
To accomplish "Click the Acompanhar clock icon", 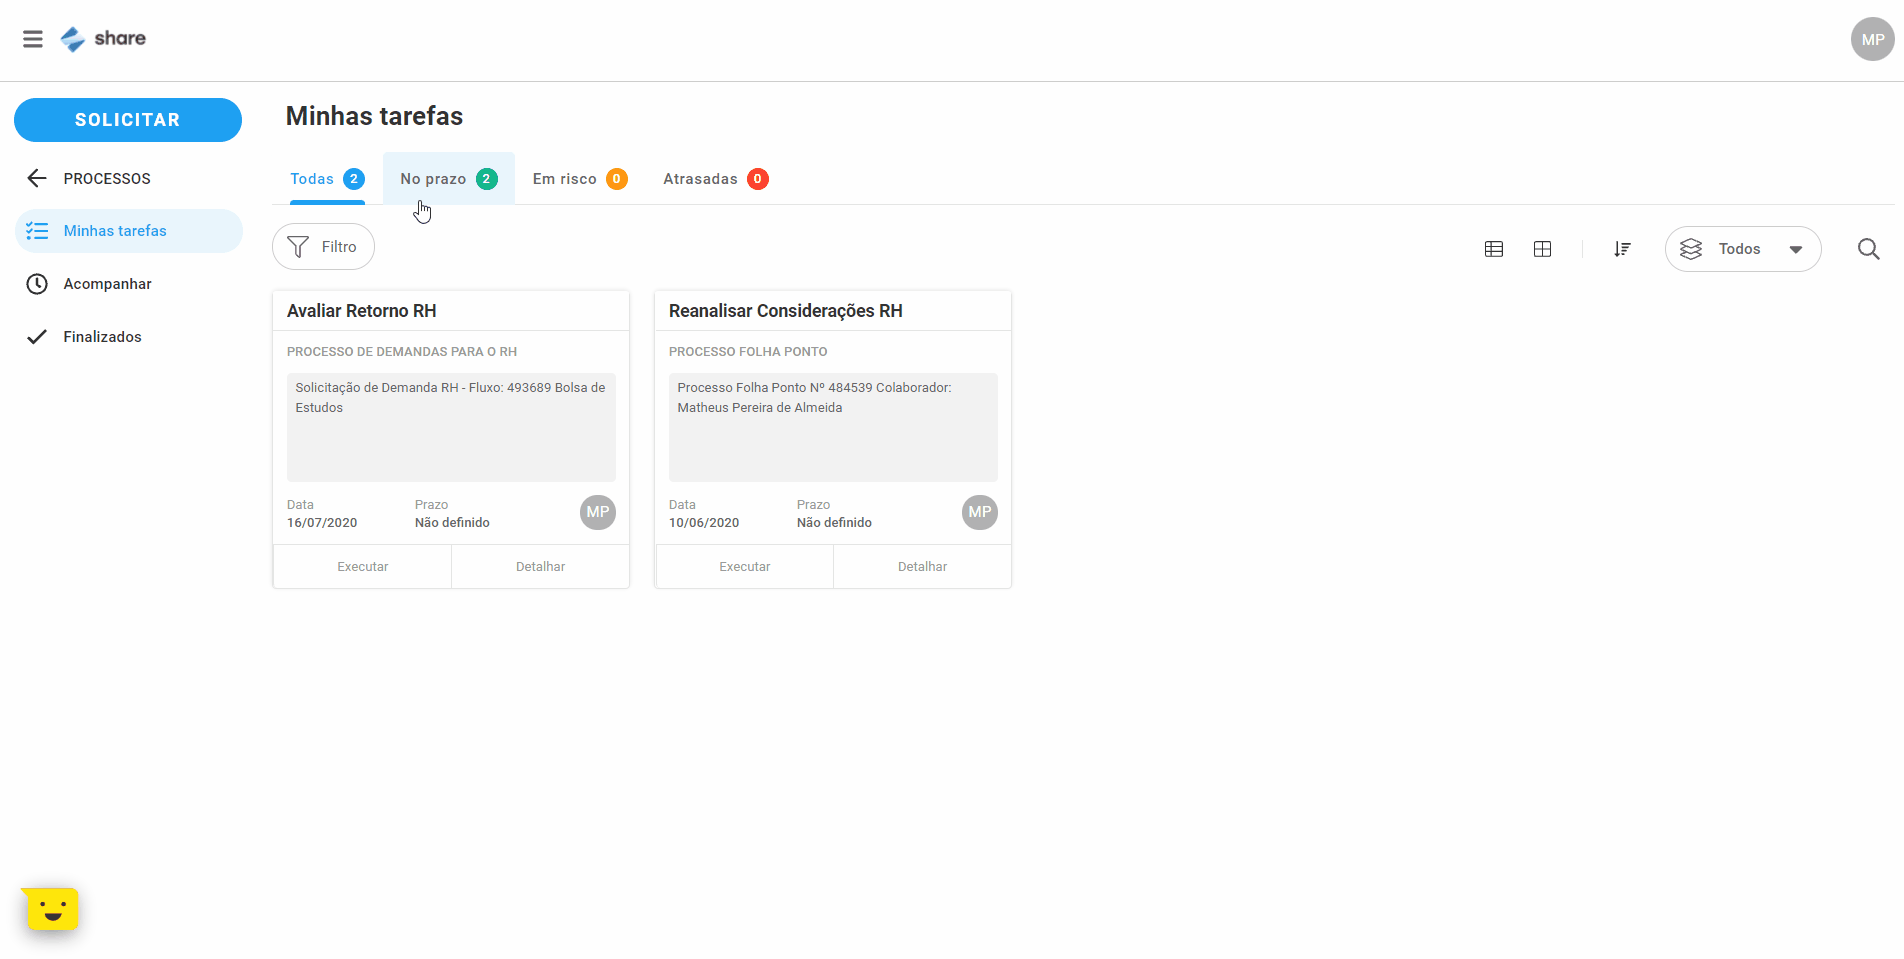I will point(37,284).
